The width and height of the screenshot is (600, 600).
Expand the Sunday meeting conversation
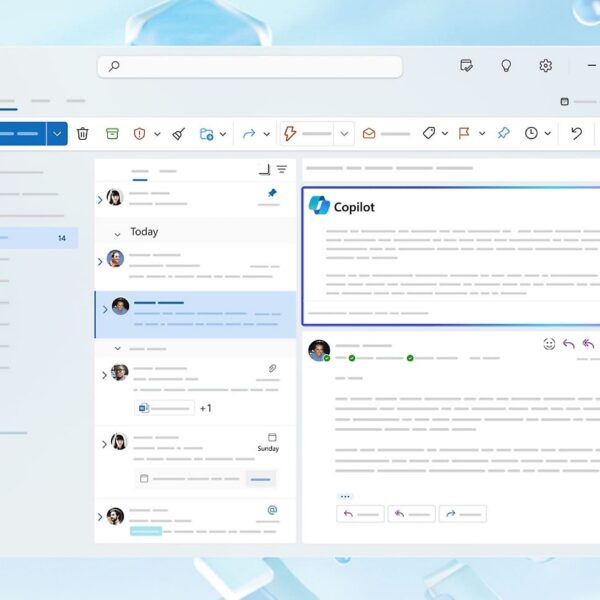(104, 444)
